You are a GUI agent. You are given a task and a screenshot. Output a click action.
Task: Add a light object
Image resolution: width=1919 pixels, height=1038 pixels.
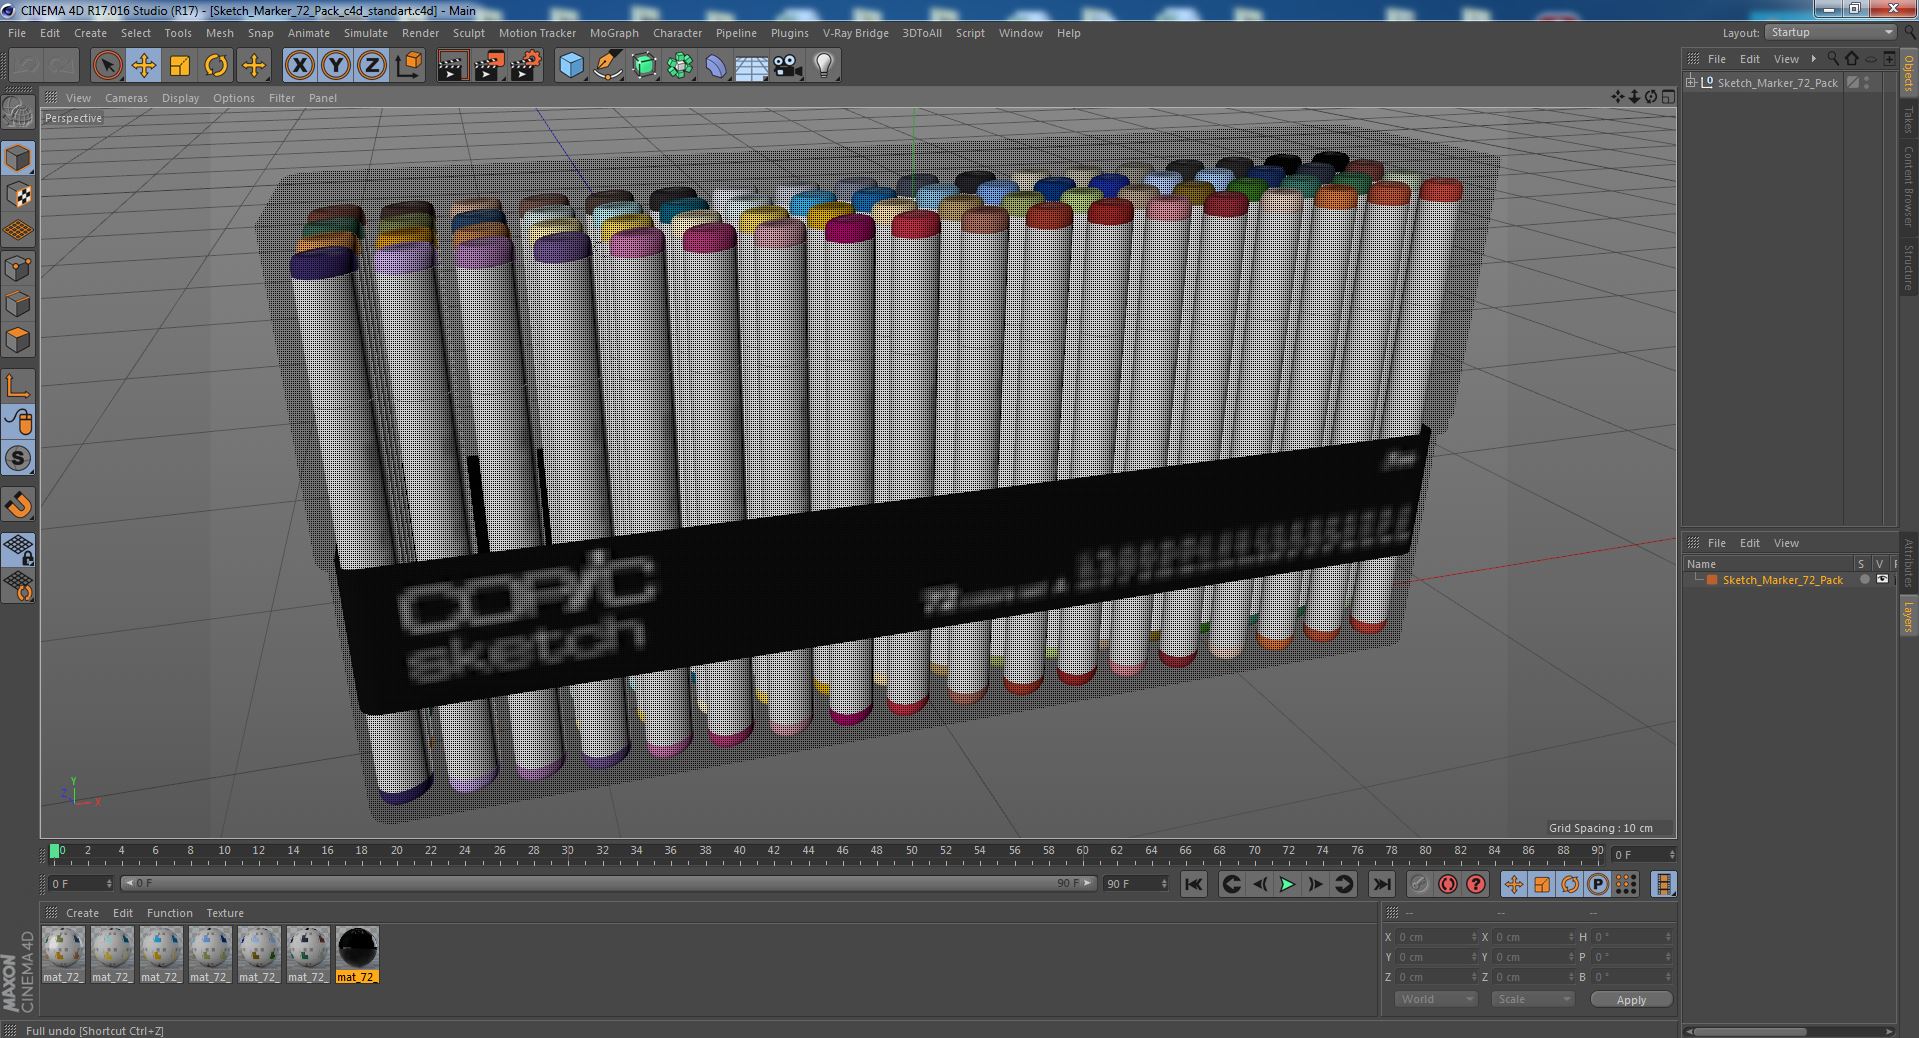coord(824,66)
